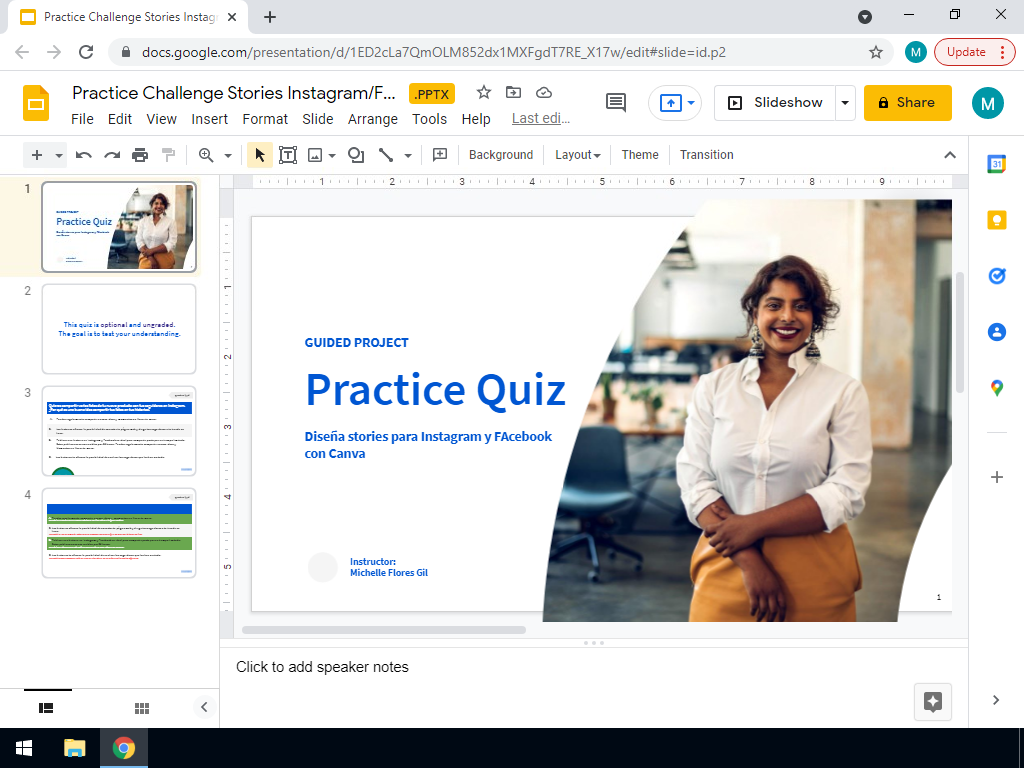Click the yellow Share button
Screen dimensions: 1024x768
click(907, 102)
